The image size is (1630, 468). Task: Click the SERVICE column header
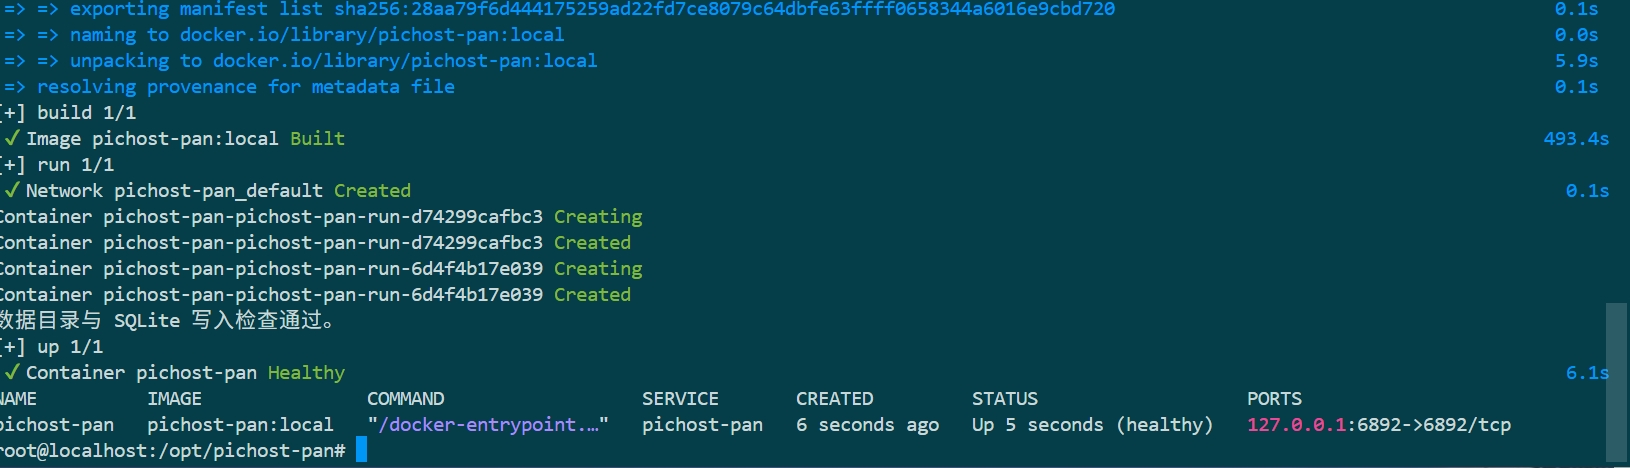(680, 398)
